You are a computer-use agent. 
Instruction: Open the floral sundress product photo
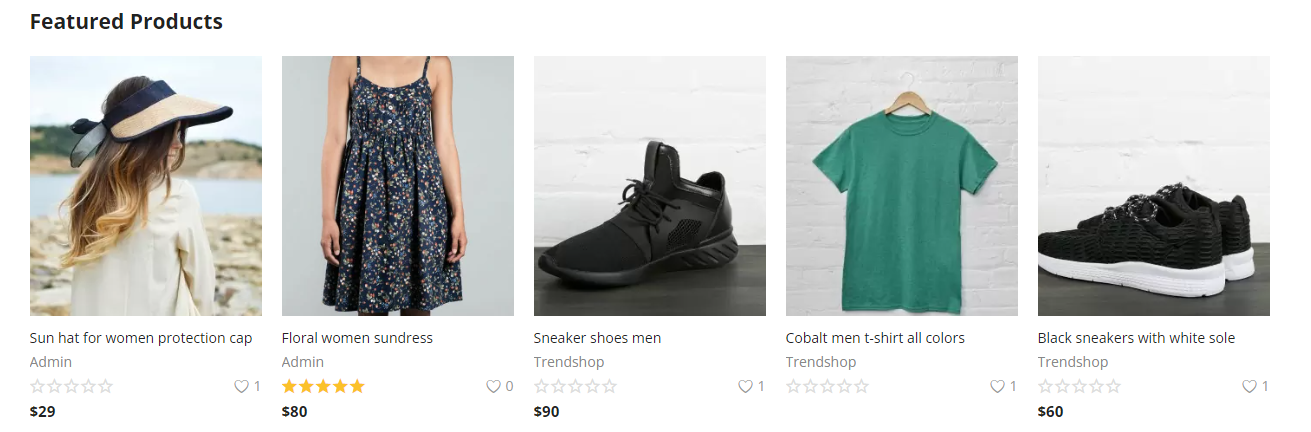coord(398,186)
